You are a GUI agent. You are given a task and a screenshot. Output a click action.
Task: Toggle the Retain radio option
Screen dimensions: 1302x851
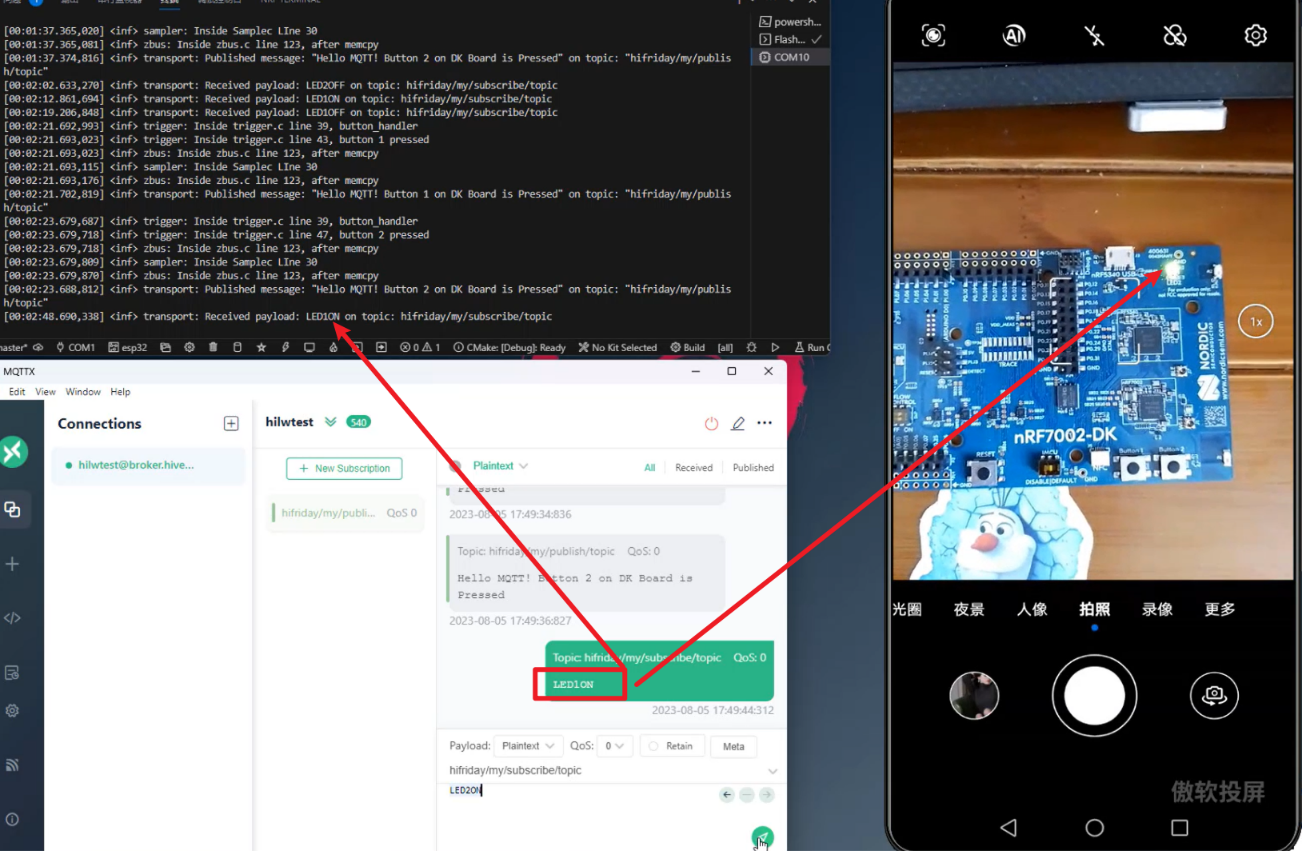(671, 746)
